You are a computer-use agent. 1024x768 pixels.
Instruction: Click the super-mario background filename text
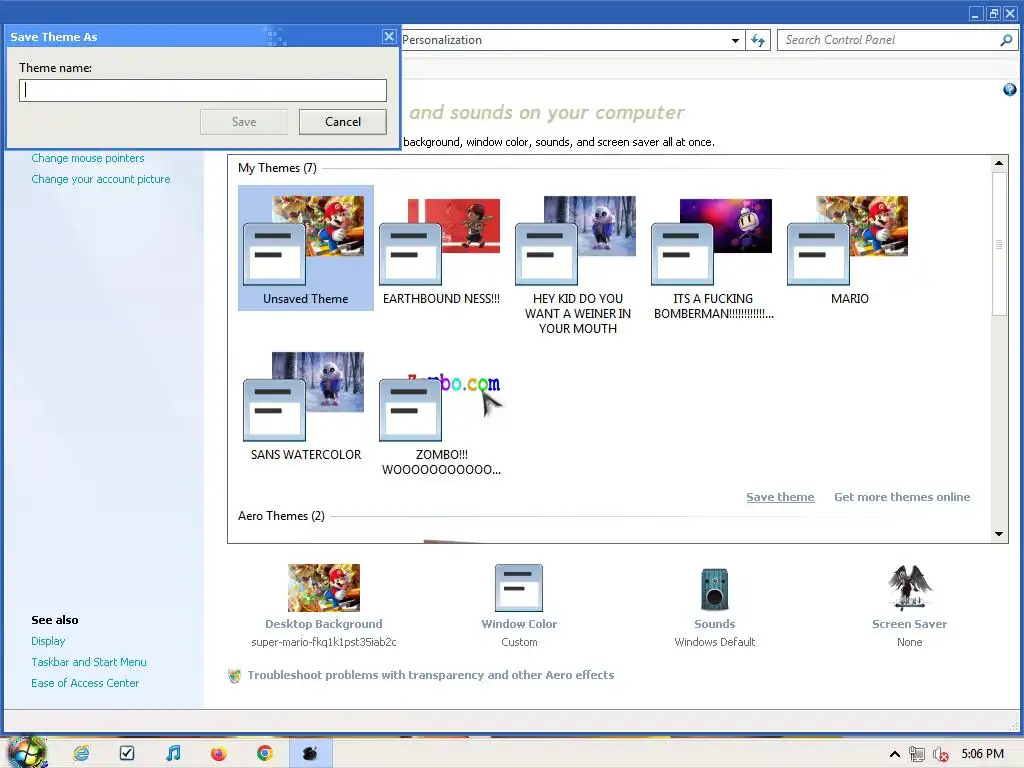(324, 642)
